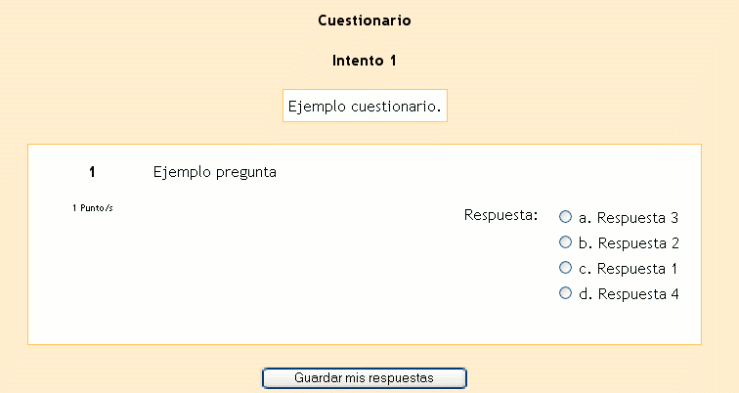Click the Cuestionario page heading

(x=364, y=20)
